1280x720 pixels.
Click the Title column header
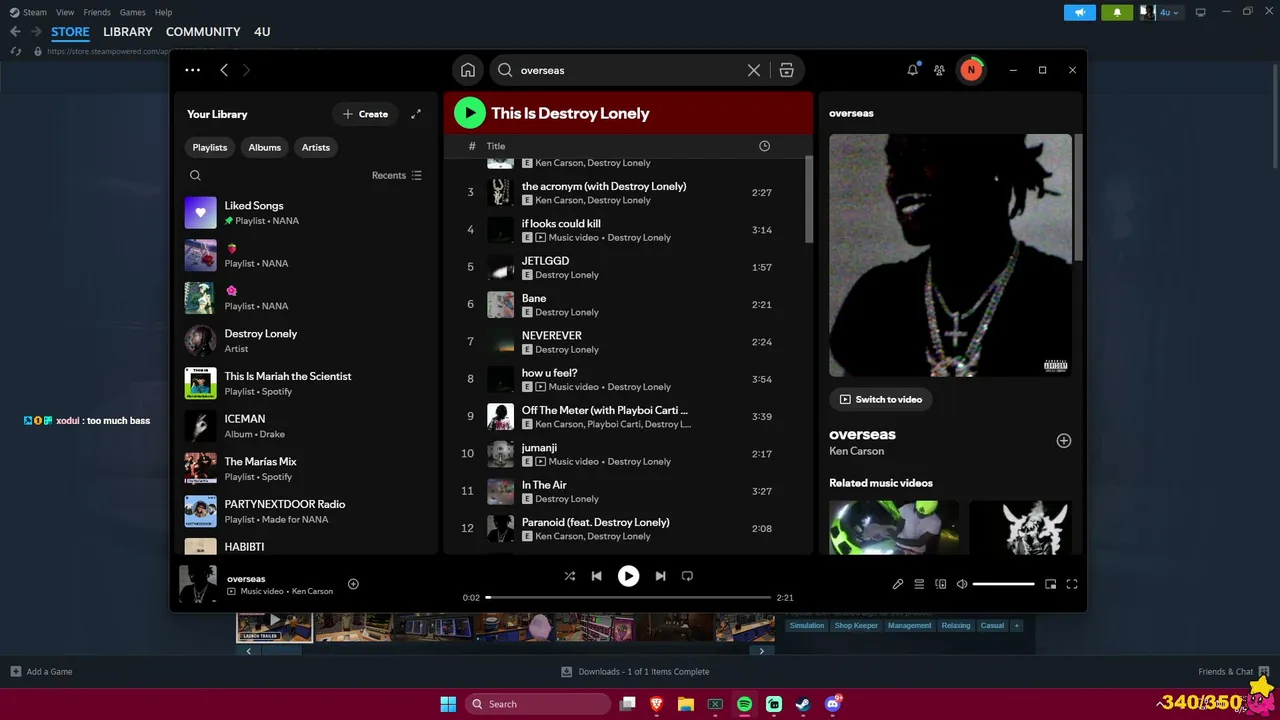[x=496, y=146]
